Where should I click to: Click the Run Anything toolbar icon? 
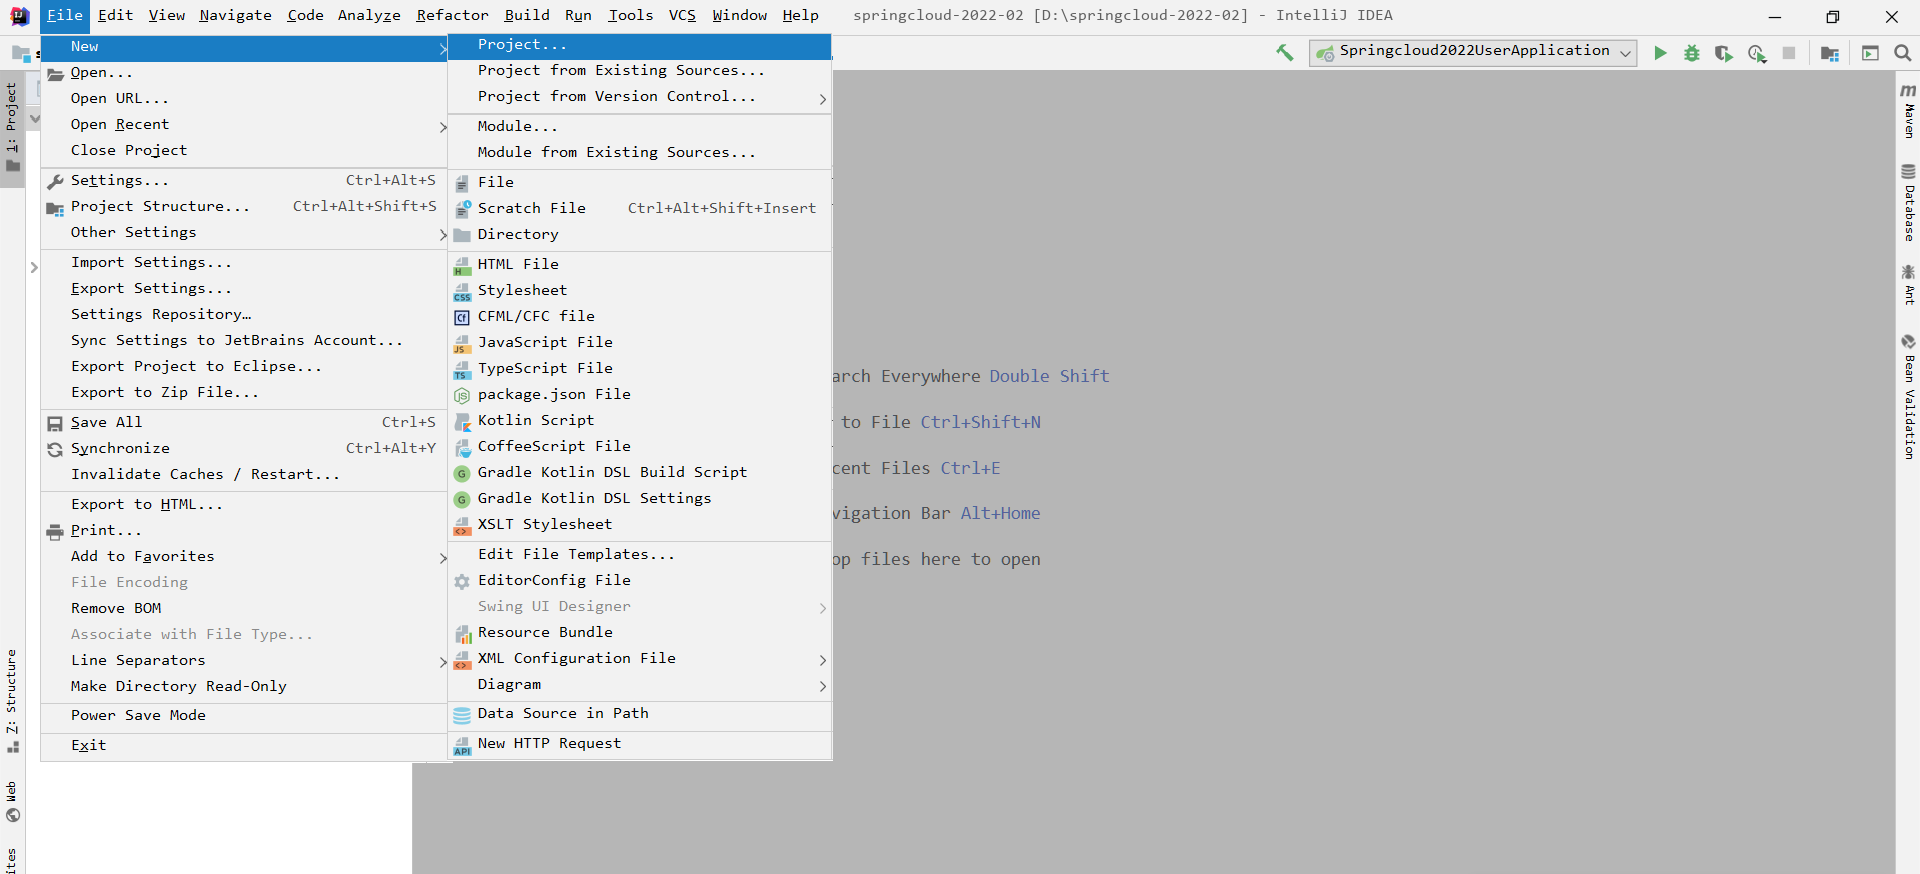[1870, 53]
